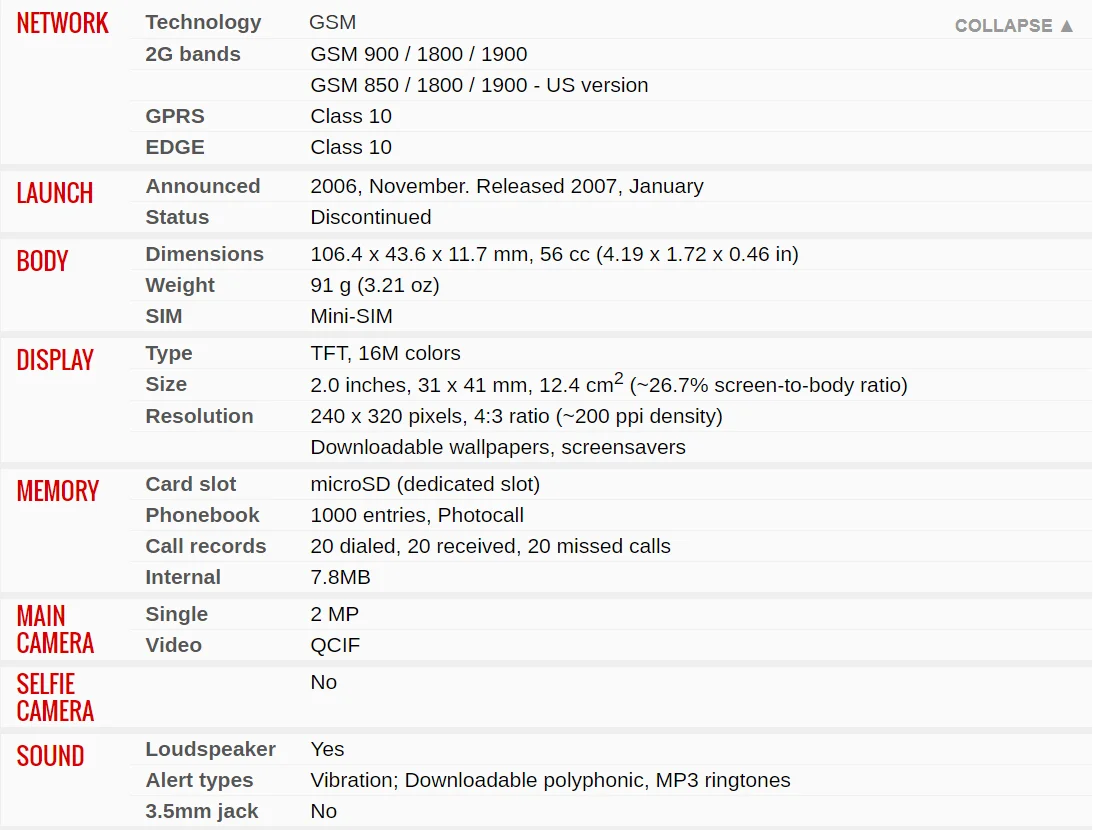The width and height of the screenshot is (1093, 830).
Task: Open the EDGE glossary link
Action: tap(175, 147)
